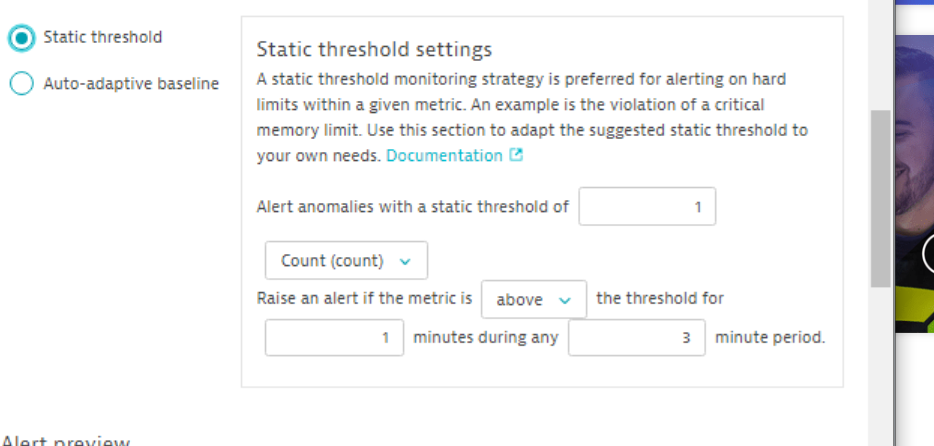Screen dimensions: 934x446
Task: Click the chevron arrow next to above
Action: click(x=565, y=299)
